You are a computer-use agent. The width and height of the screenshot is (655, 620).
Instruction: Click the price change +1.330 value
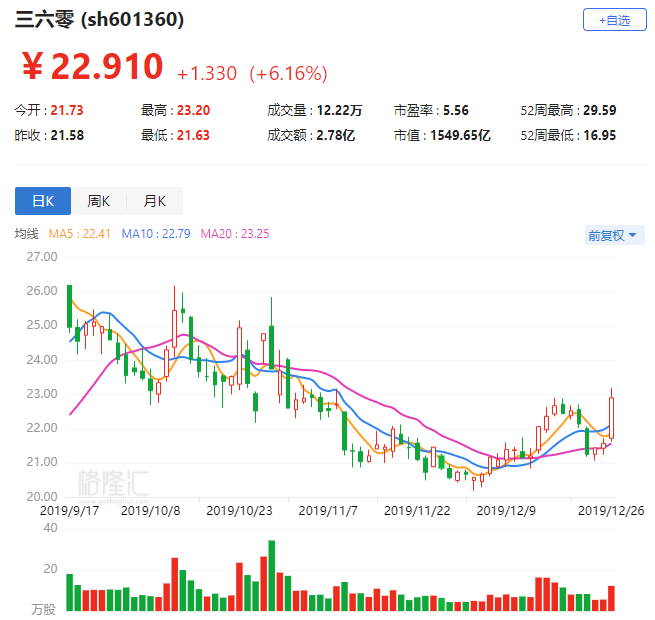[207, 74]
